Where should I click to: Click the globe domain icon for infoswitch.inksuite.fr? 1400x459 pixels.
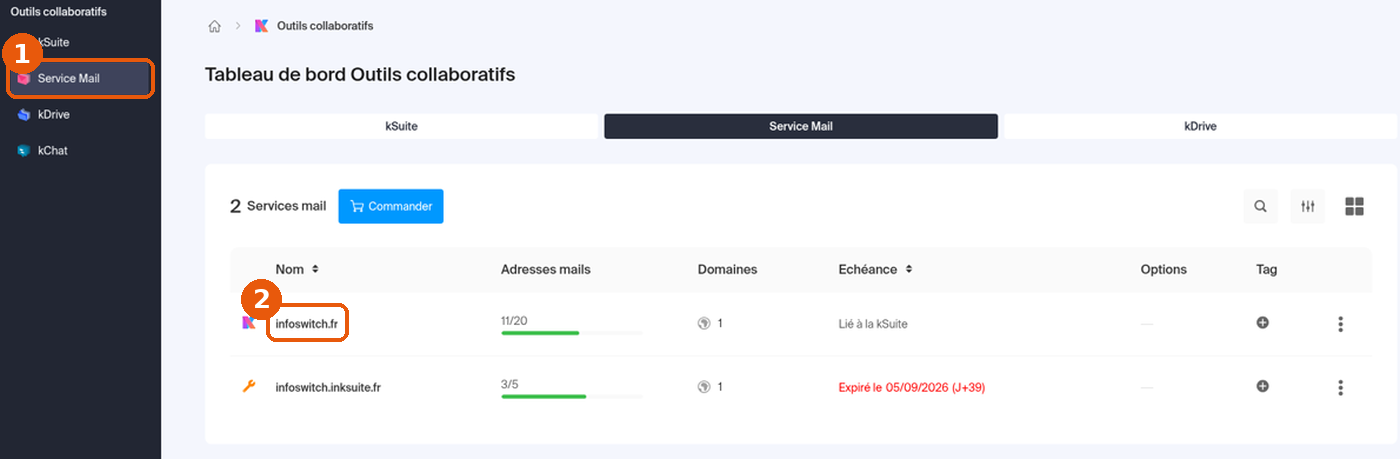(x=704, y=387)
